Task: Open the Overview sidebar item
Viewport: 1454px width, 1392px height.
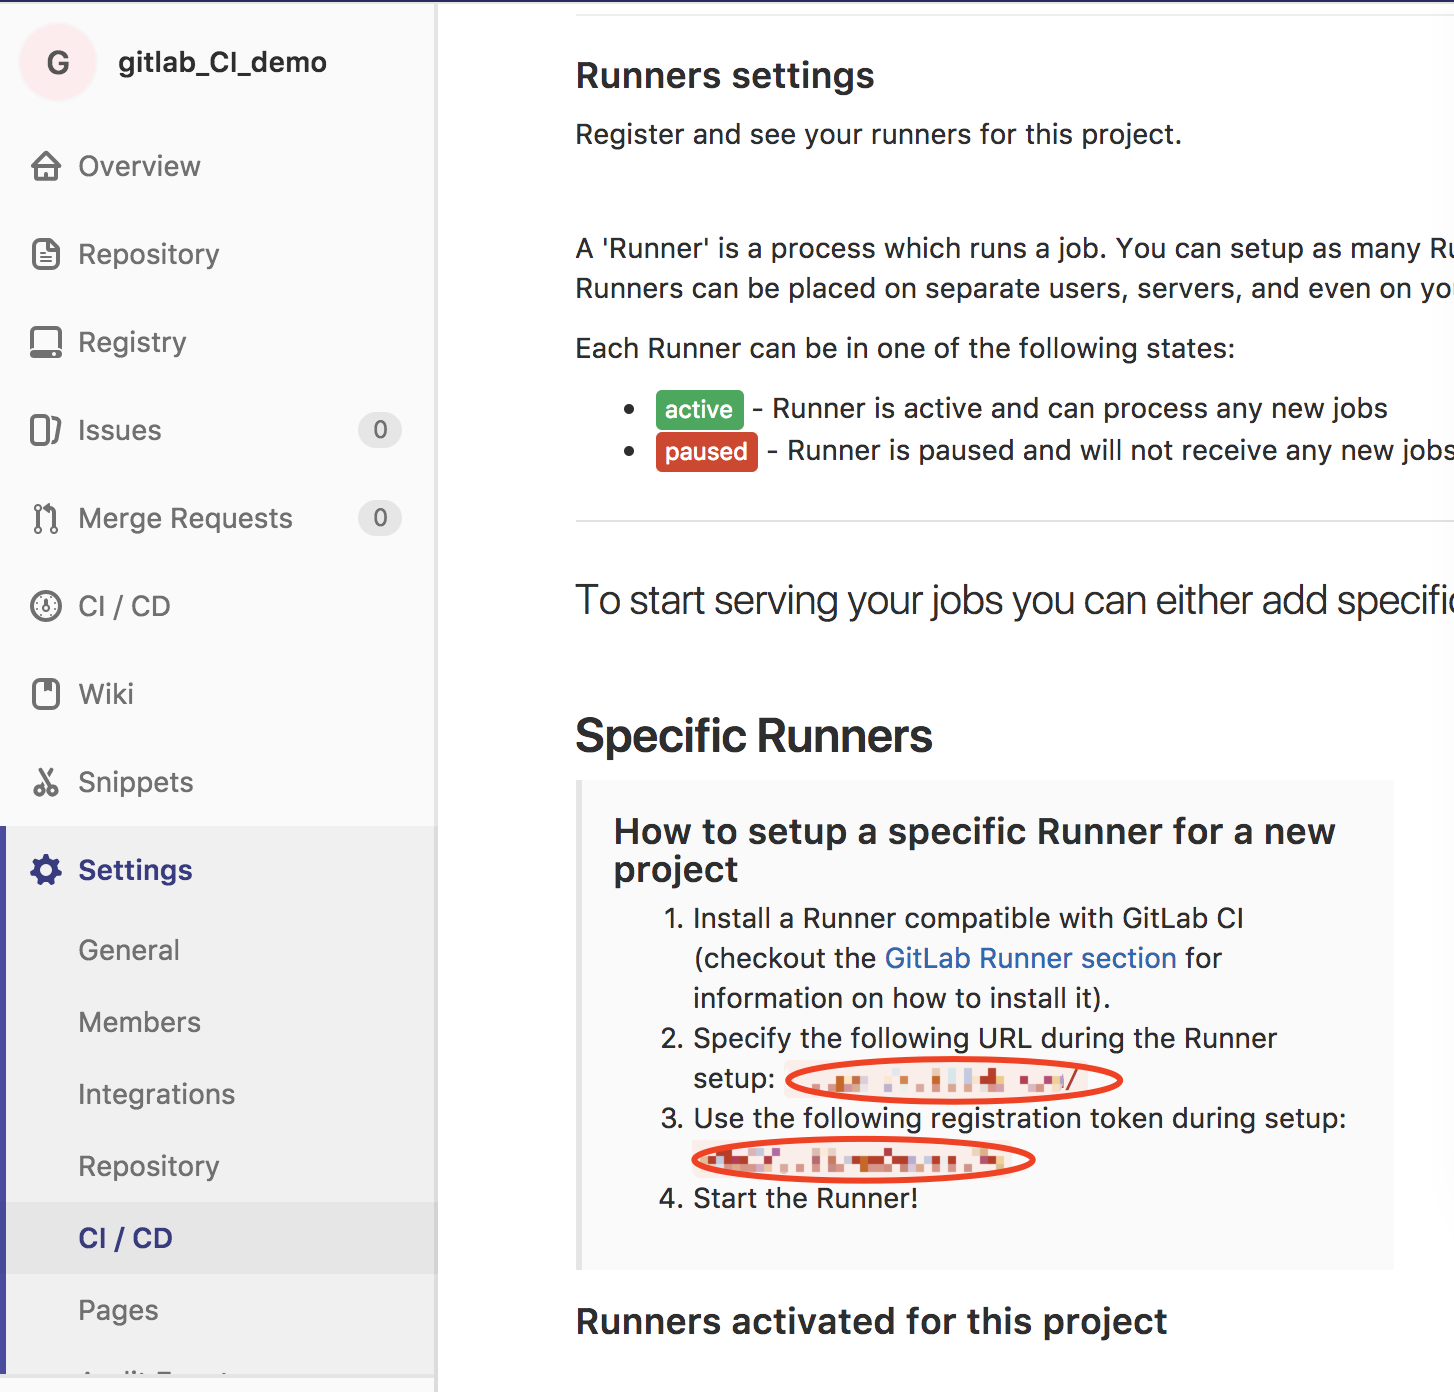Action: click(x=139, y=166)
